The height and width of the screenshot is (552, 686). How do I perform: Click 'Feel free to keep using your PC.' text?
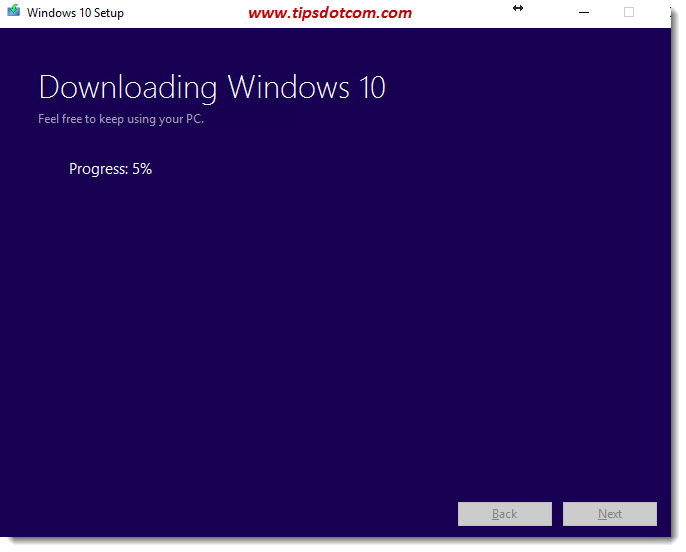(121, 119)
